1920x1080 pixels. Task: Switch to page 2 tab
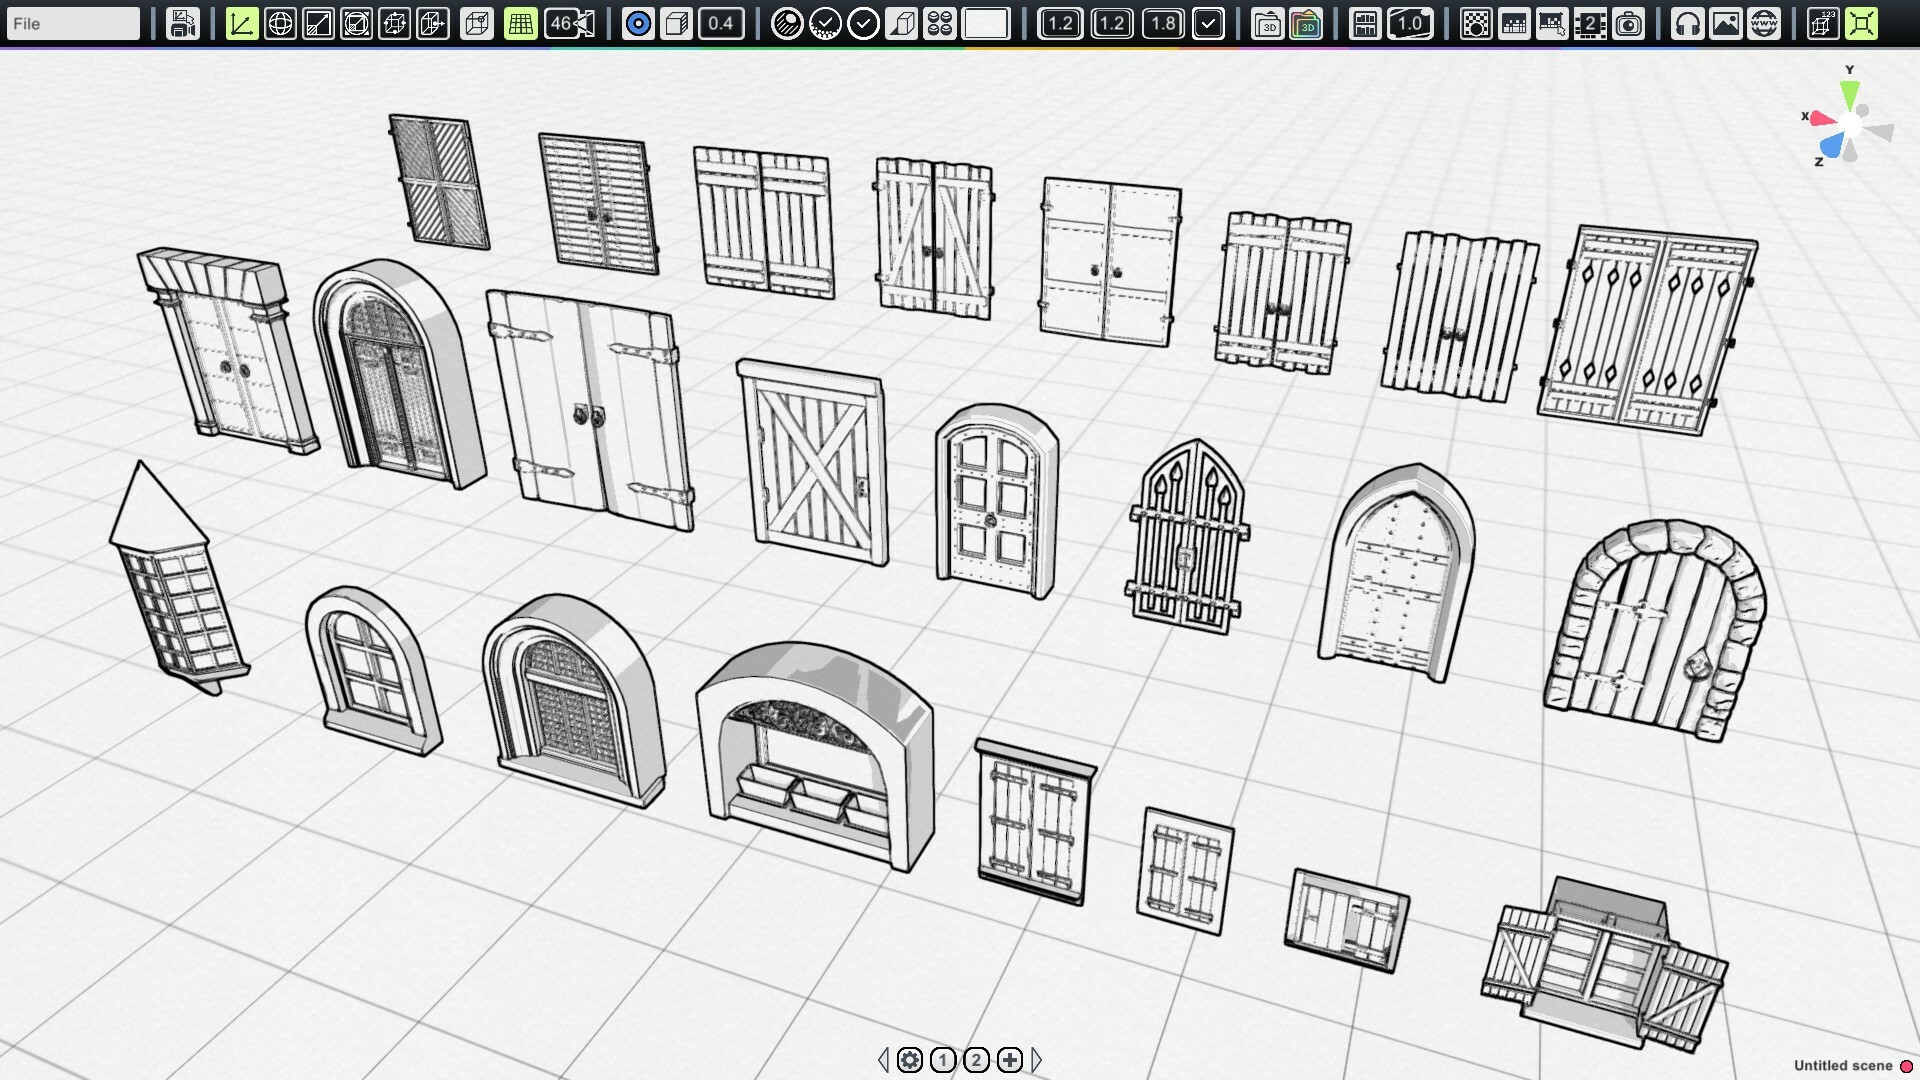(x=976, y=1060)
